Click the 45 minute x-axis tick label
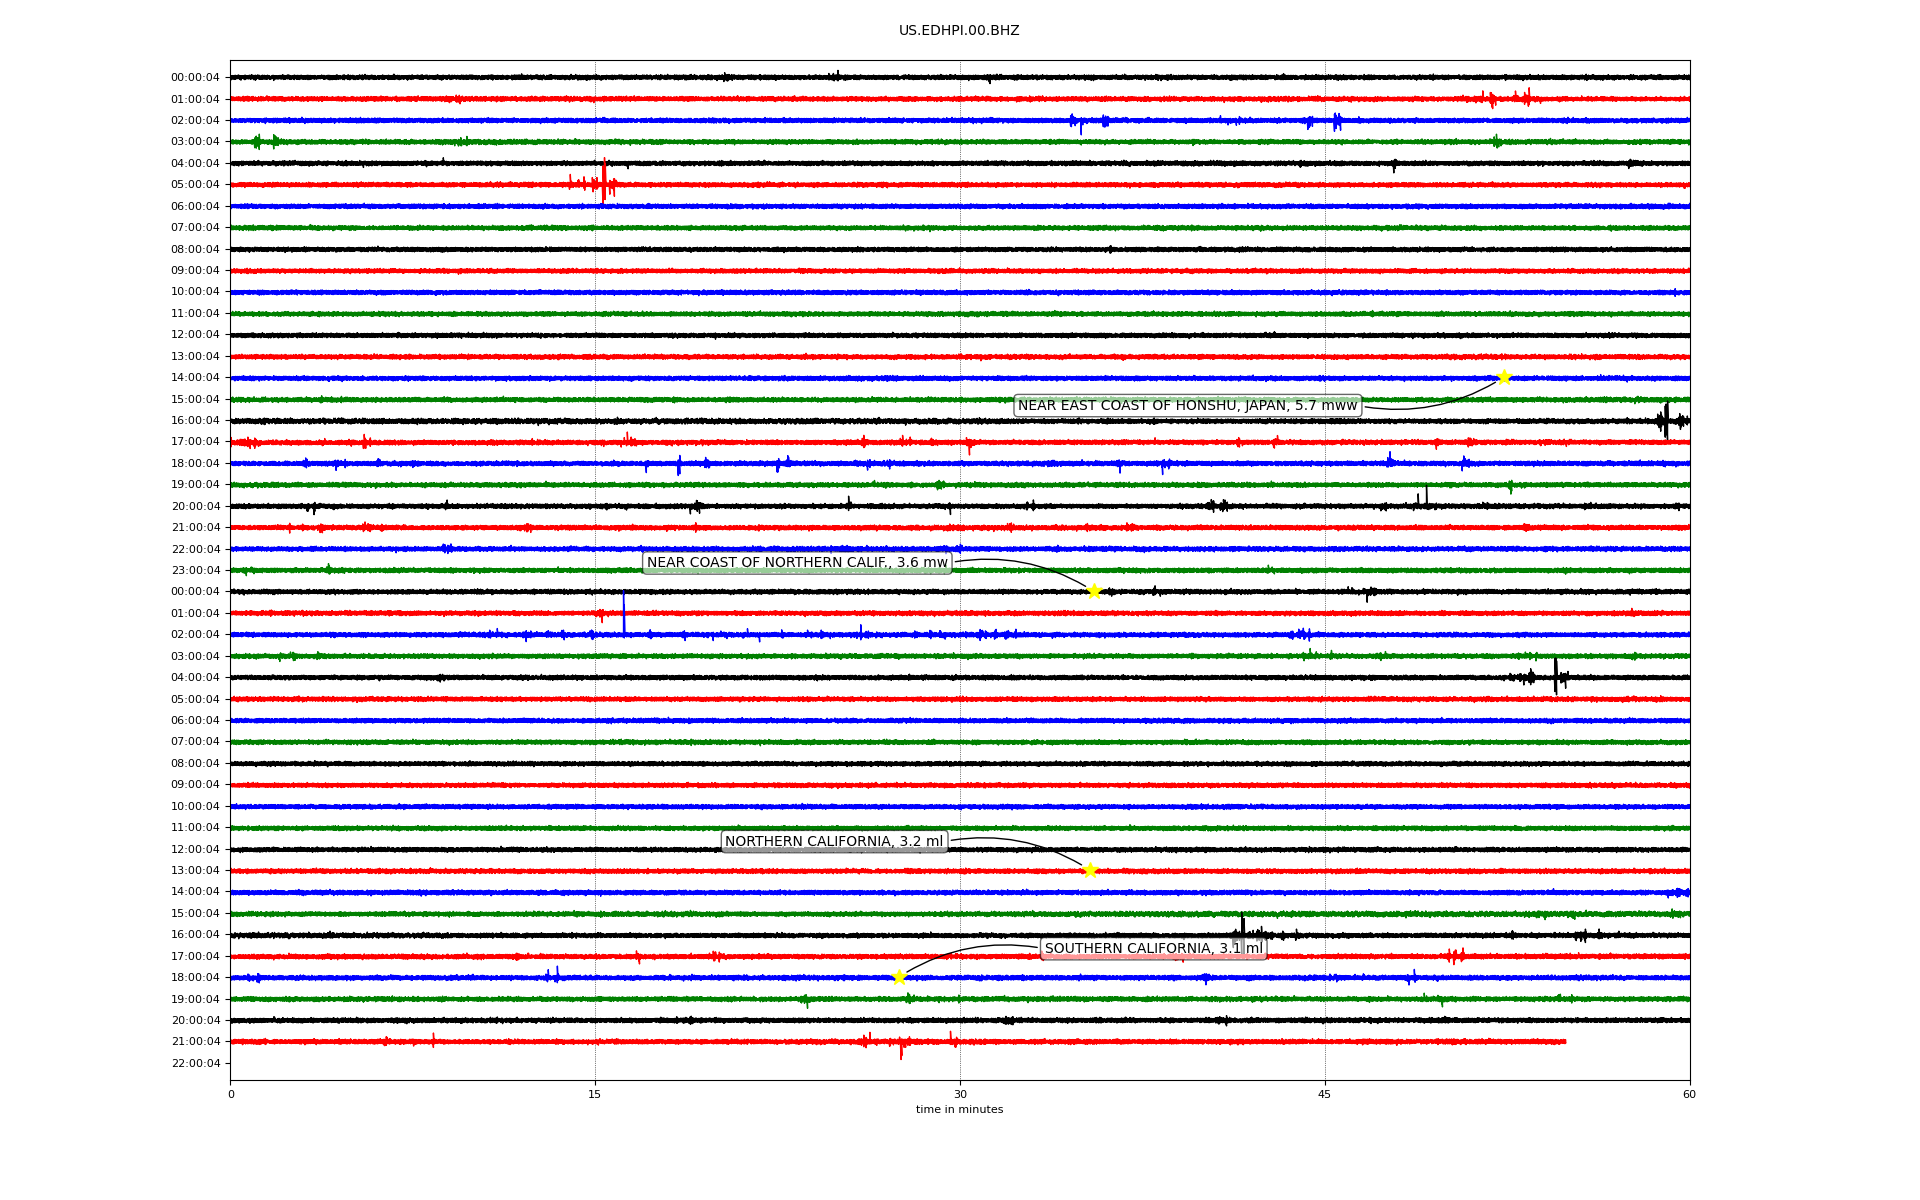The height and width of the screenshot is (1200, 1920). [x=1325, y=1094]
